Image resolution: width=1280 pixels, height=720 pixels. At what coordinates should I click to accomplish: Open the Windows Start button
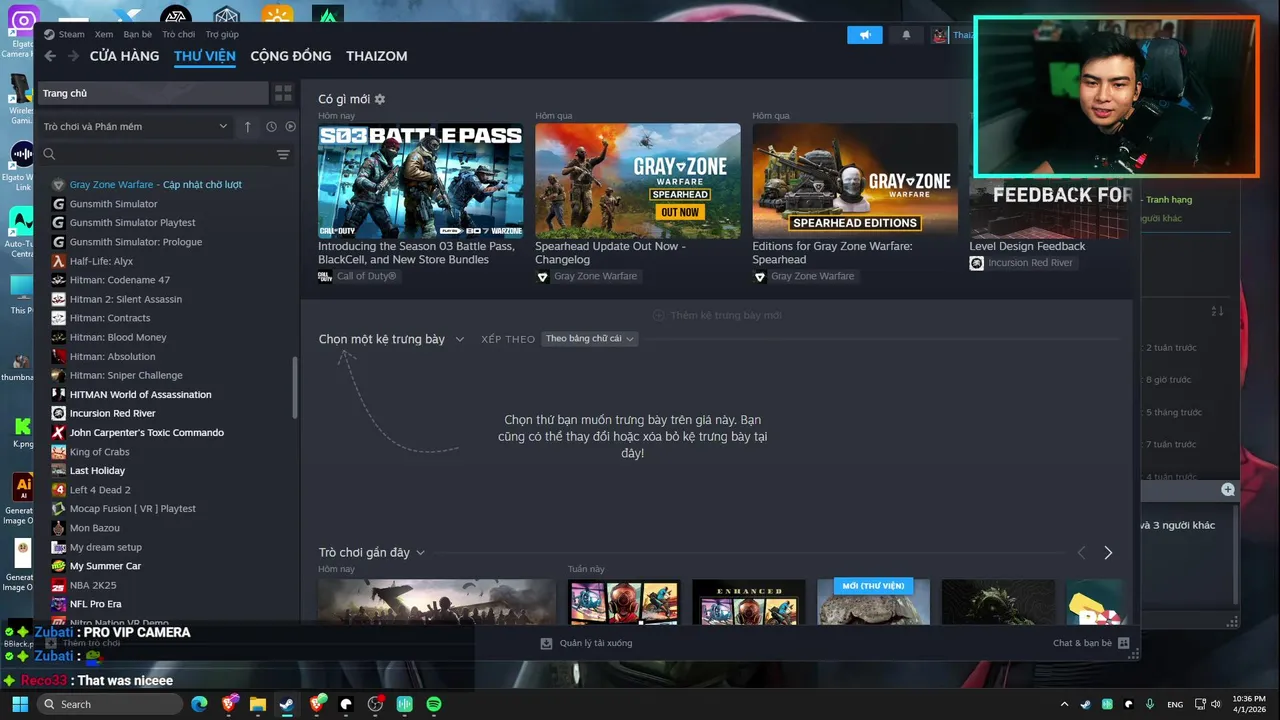[20, 704]
